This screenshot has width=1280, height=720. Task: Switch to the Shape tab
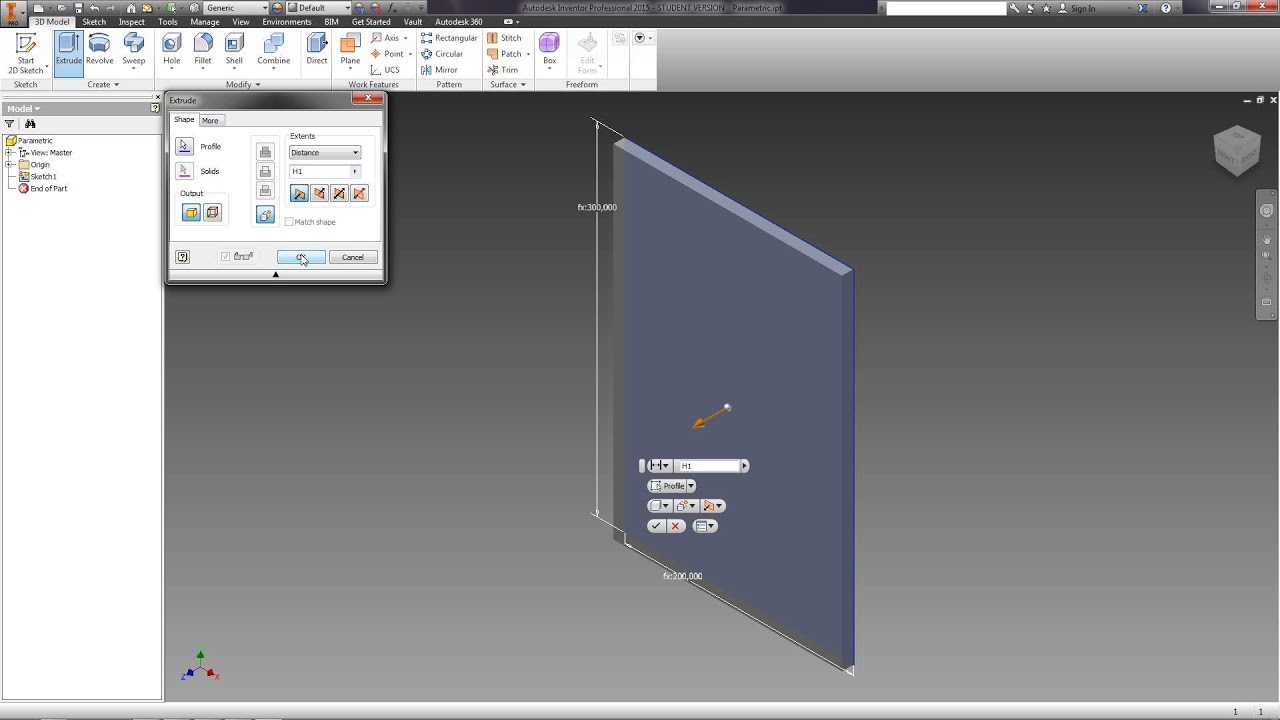(x=184, y=120)
